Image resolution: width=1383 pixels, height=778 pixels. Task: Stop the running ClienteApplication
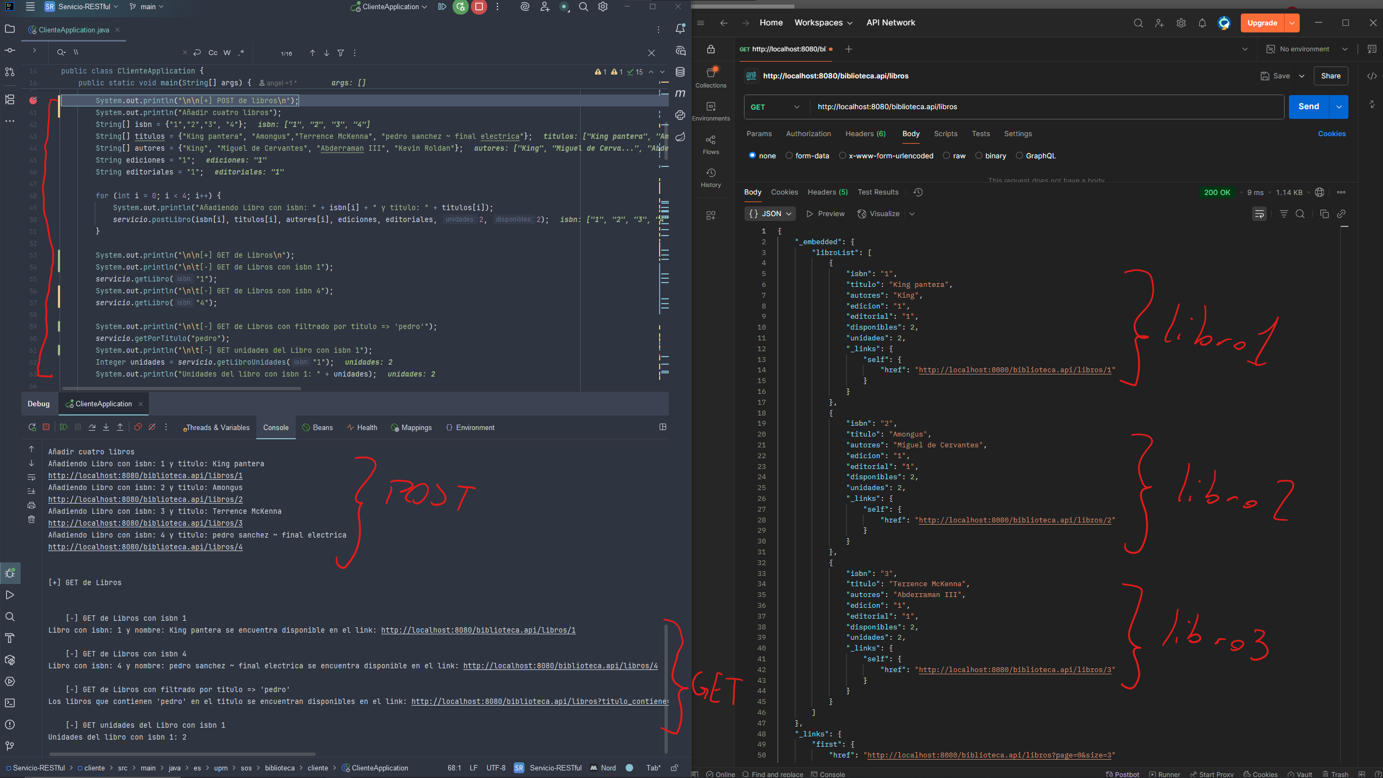point(479,7)
